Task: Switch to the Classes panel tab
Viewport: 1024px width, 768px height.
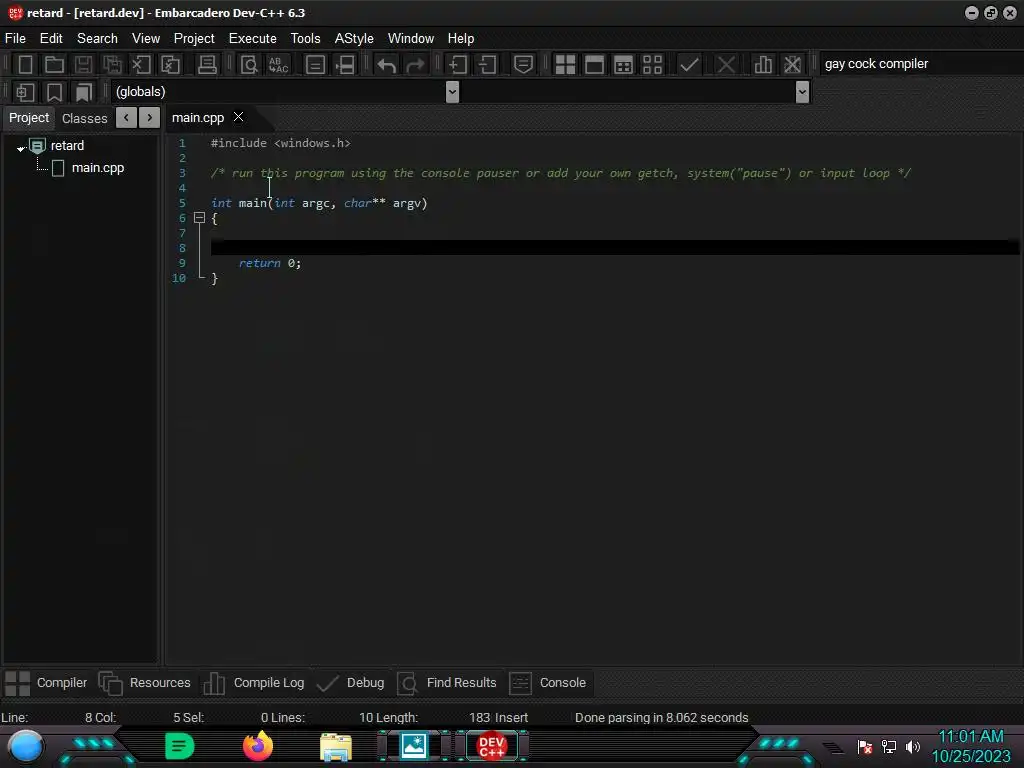Action: click(x=84, y=118)
